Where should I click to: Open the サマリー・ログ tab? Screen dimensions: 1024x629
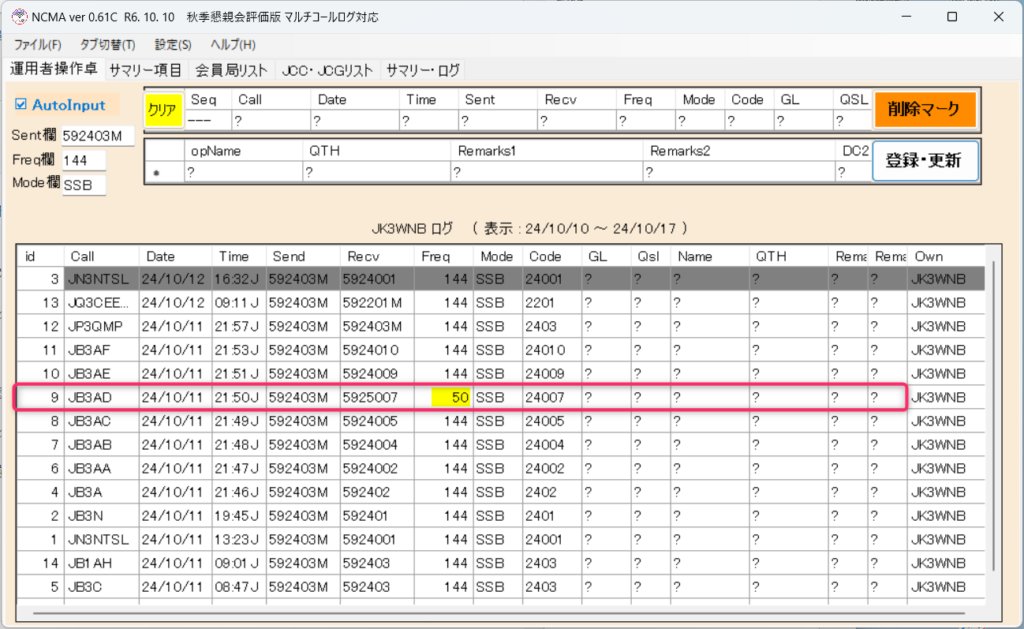(422, 70)
